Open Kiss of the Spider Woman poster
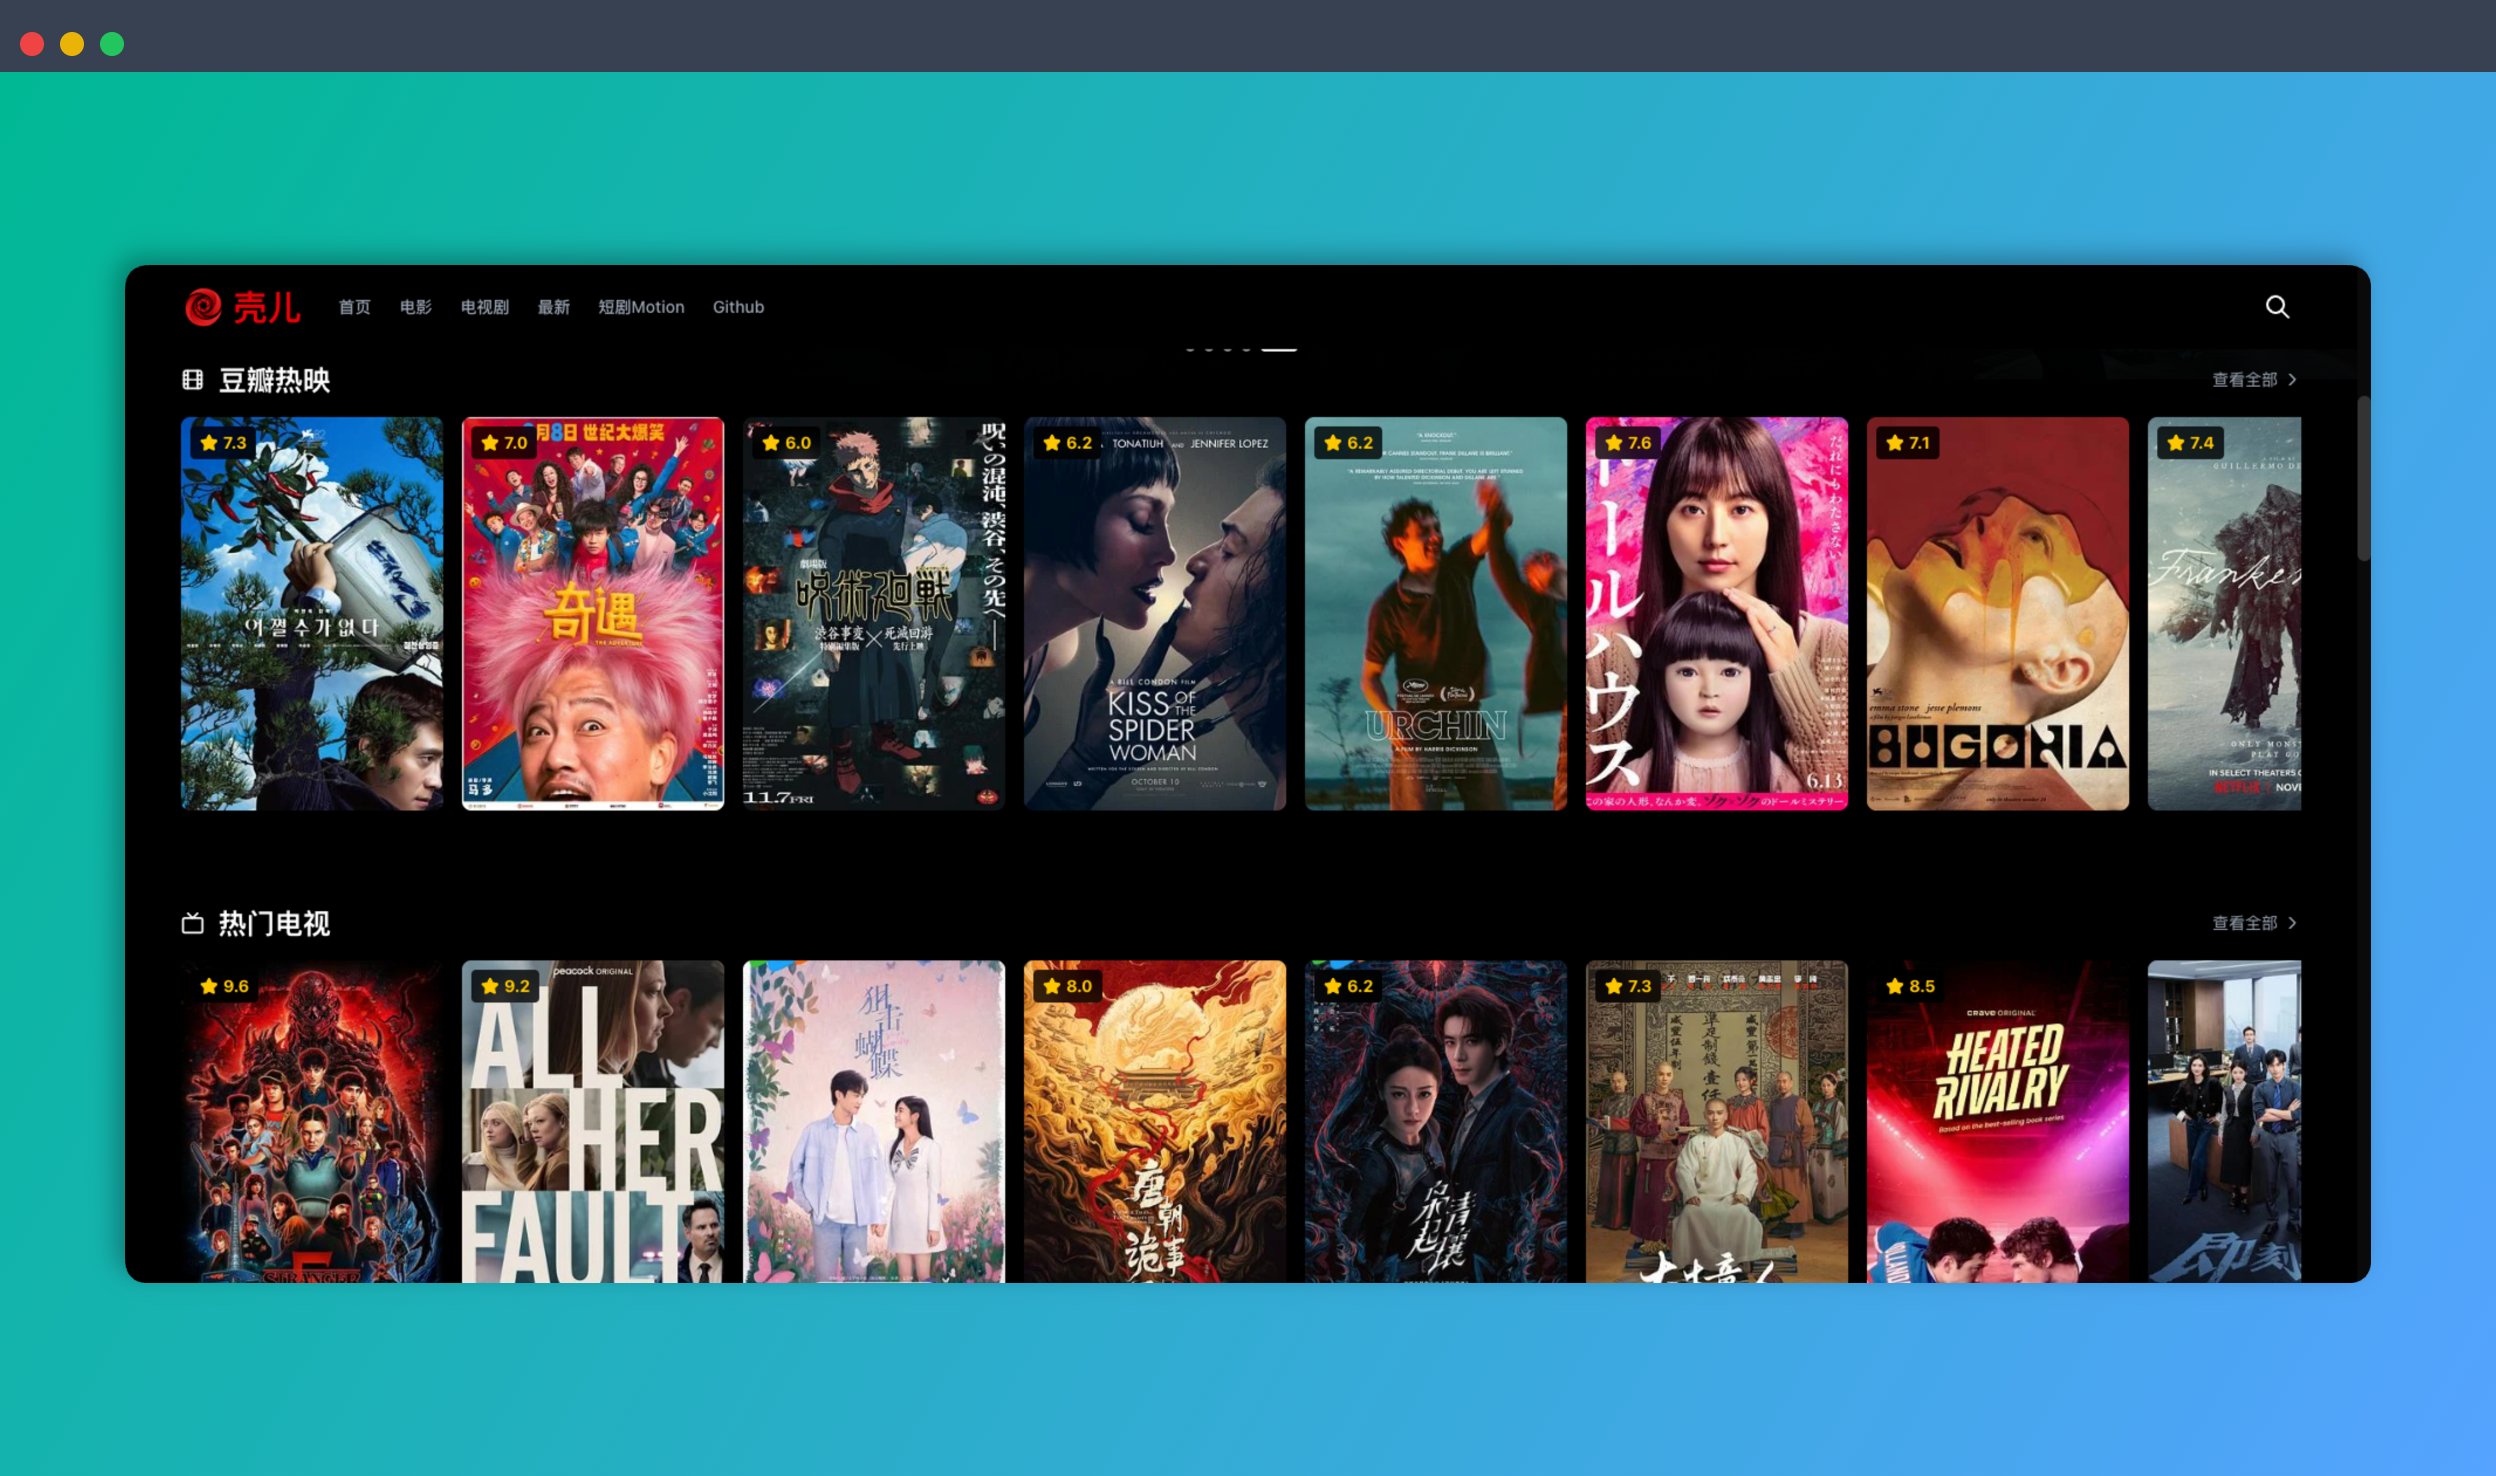 click(1154, 613)
